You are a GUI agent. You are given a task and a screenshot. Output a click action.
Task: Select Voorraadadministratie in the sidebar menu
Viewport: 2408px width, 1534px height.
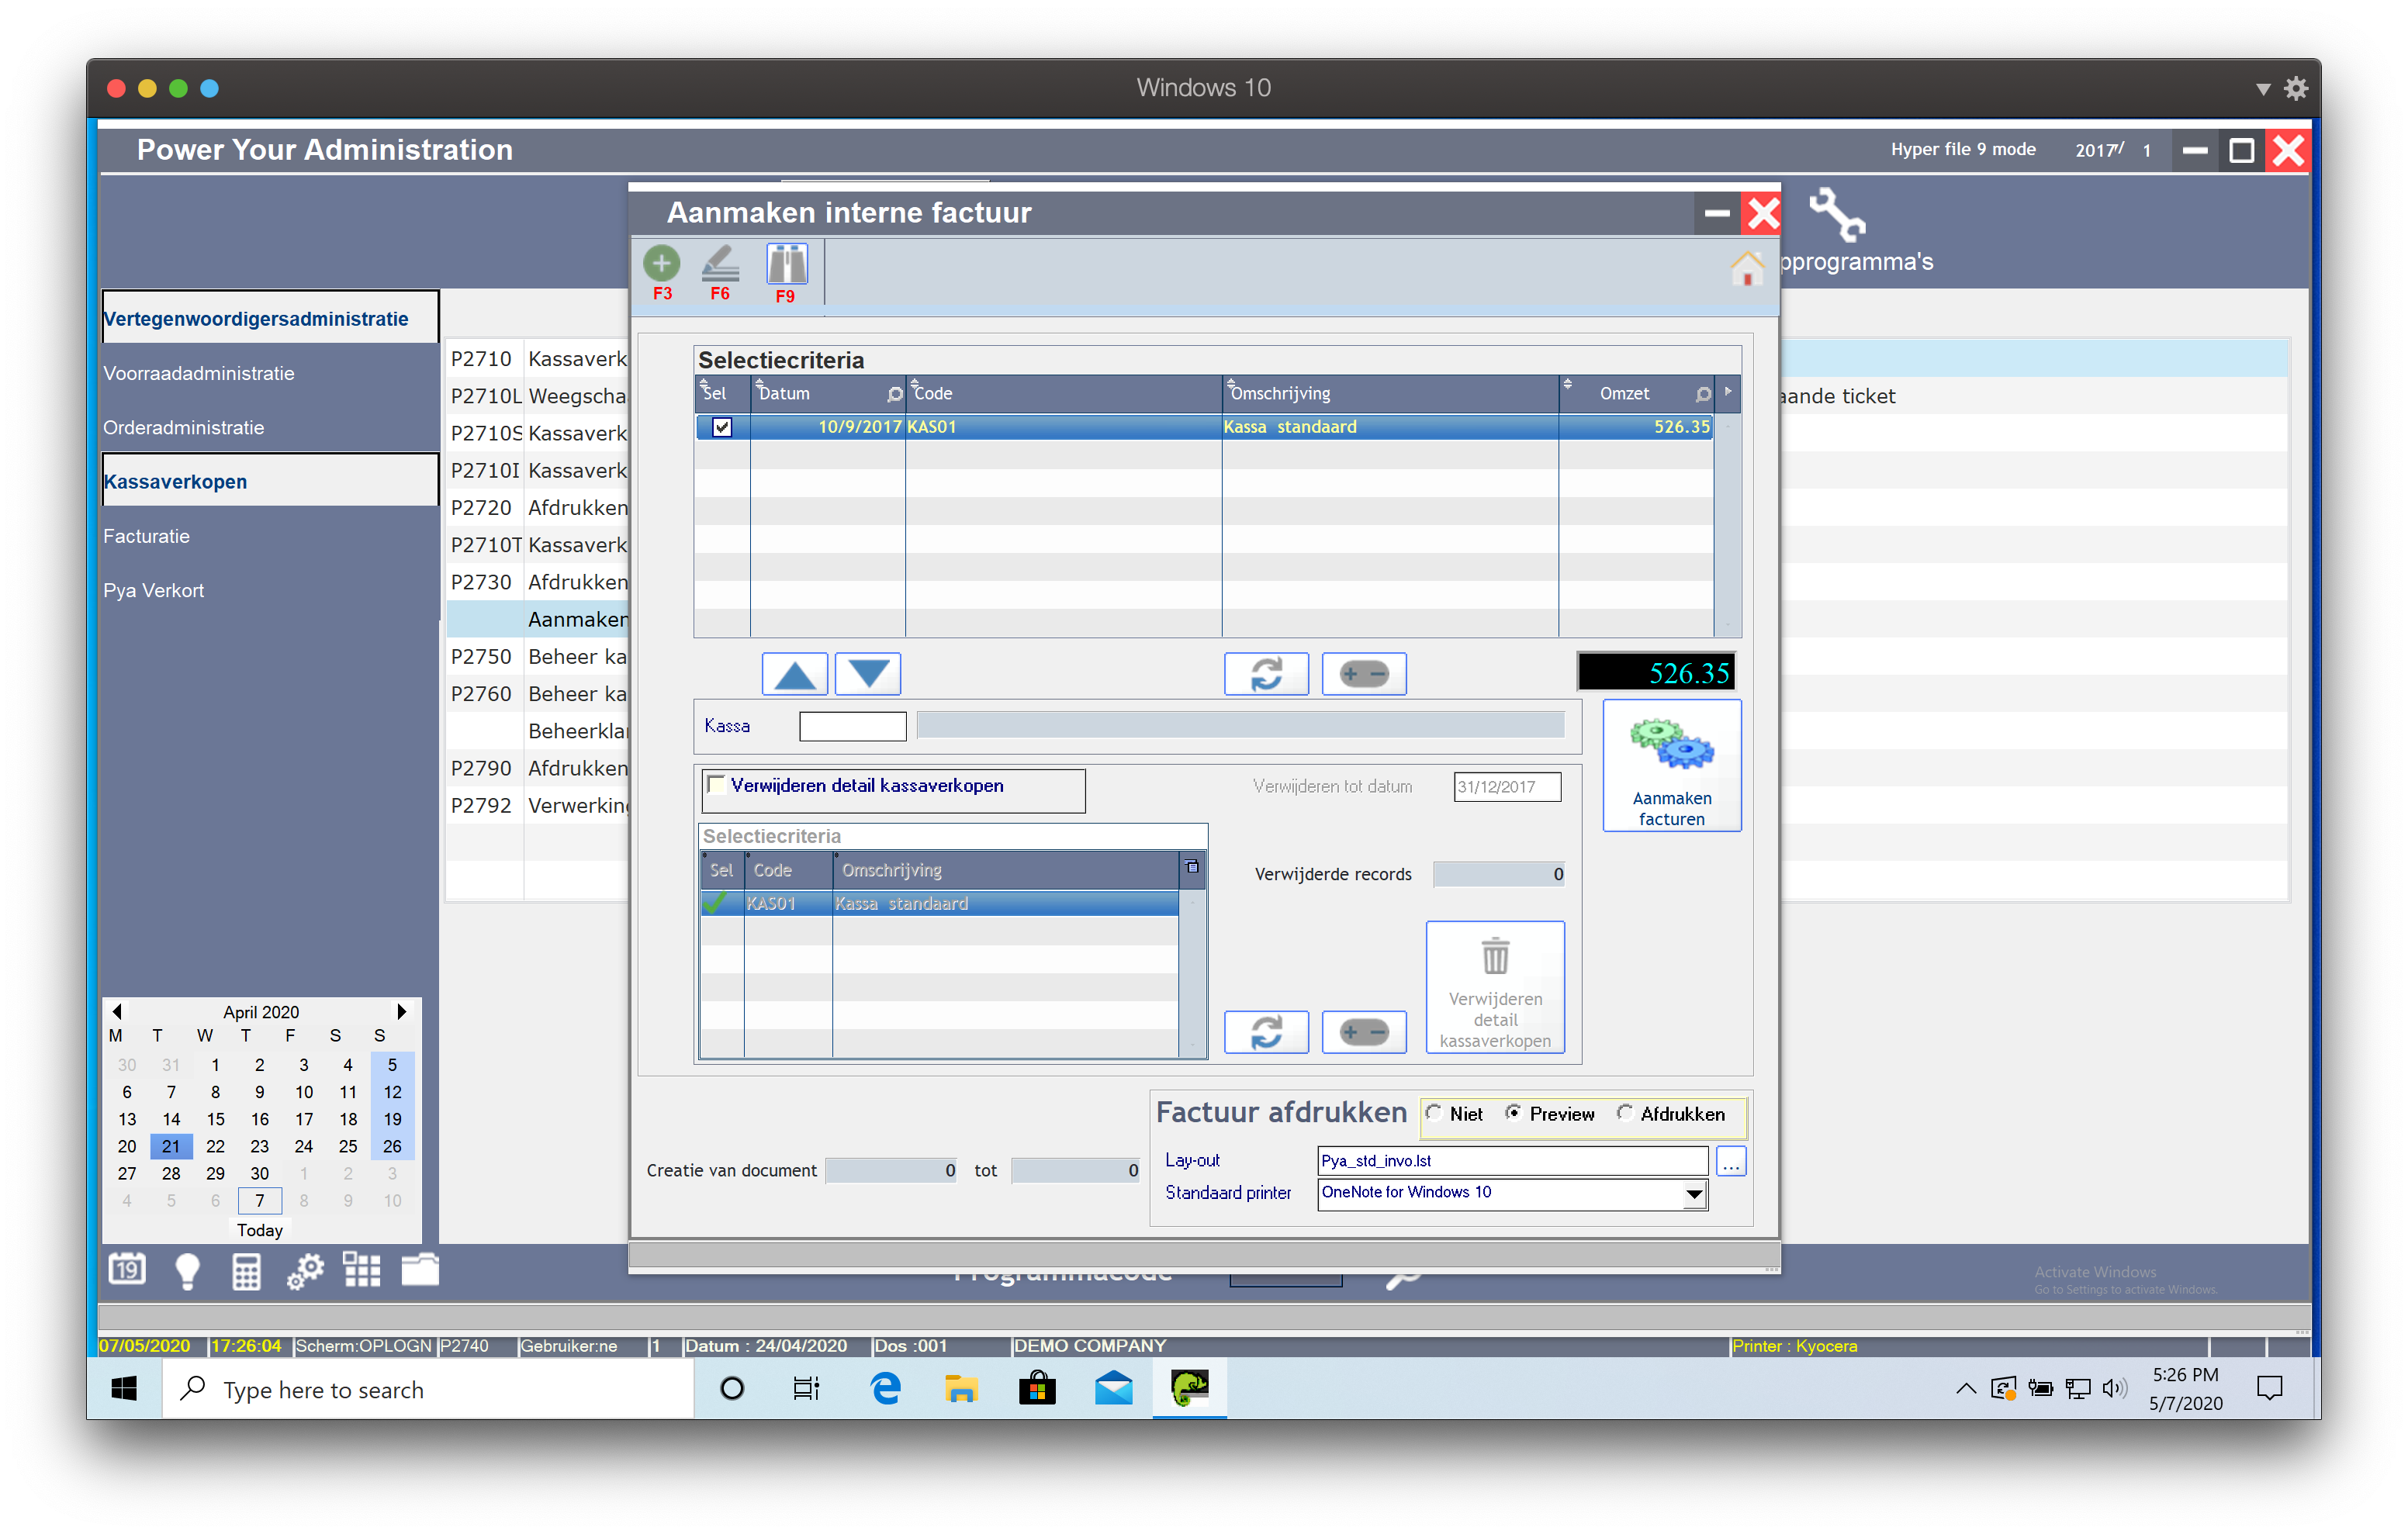click(198, 373)
